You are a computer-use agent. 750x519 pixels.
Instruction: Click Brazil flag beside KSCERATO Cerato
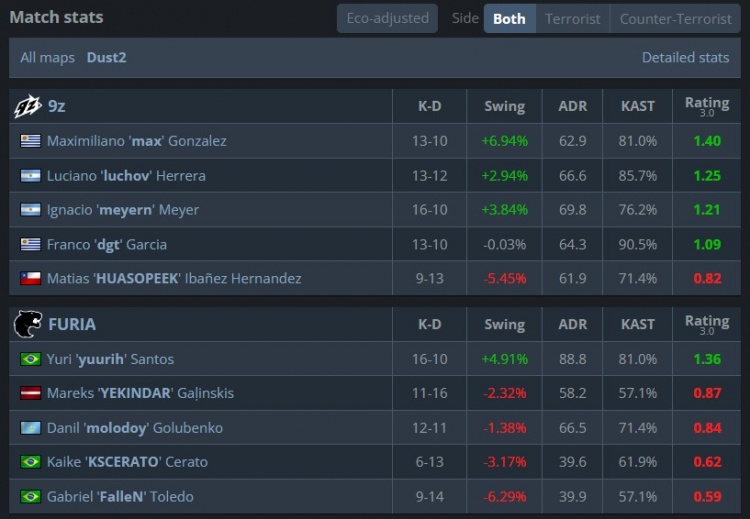click(x=31, y=462)
